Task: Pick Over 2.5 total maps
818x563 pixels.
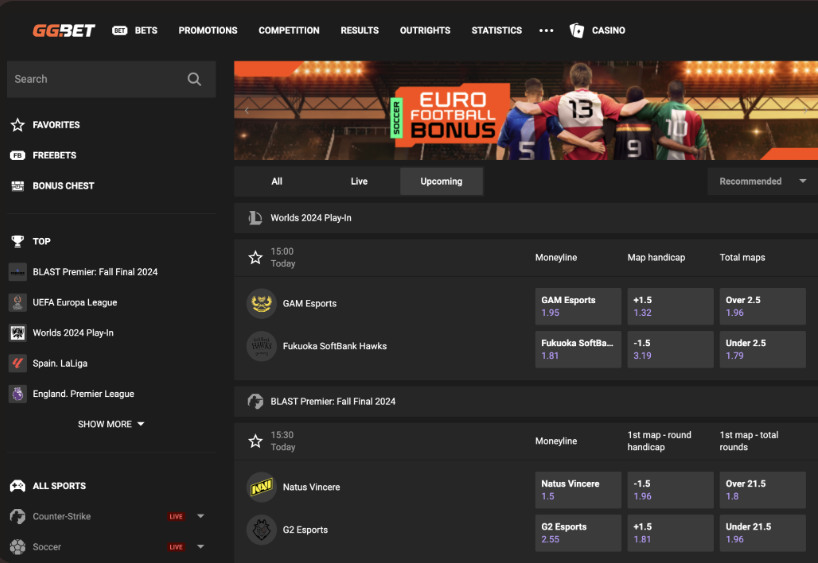Action: pyautogui.click(x=763, y=306)
